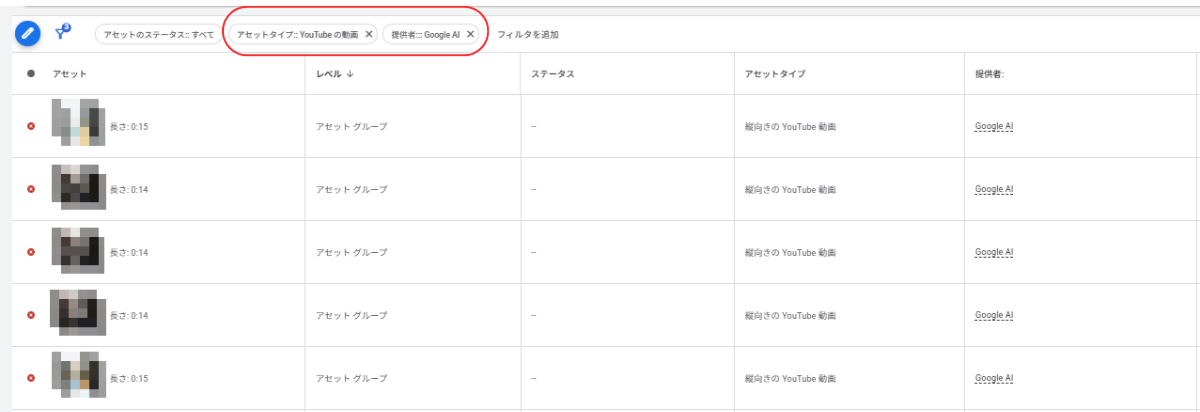Click the 提供者 column header
The height and width of the screenshot is (412, 1200).
(989, 74)
